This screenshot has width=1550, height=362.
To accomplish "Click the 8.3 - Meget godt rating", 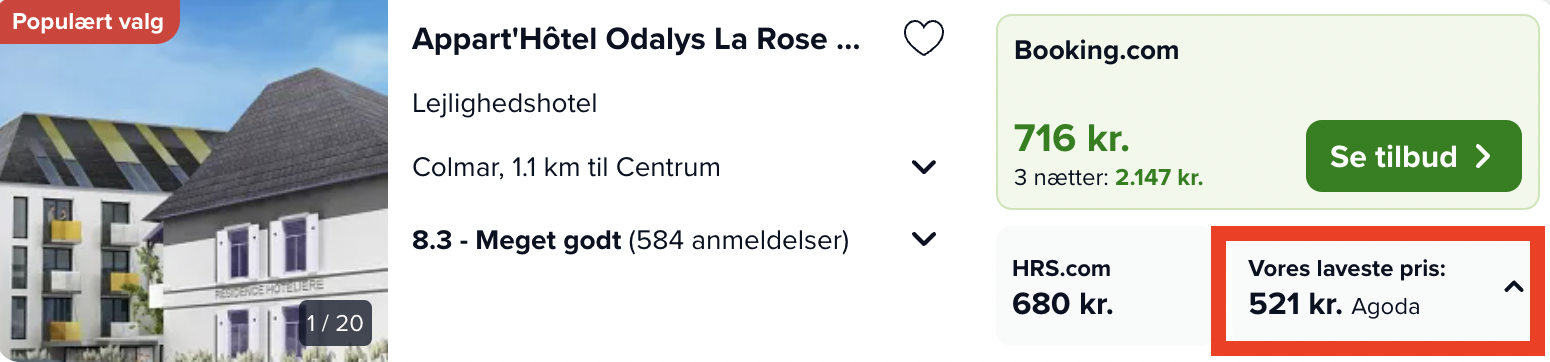I will [517, 240].
